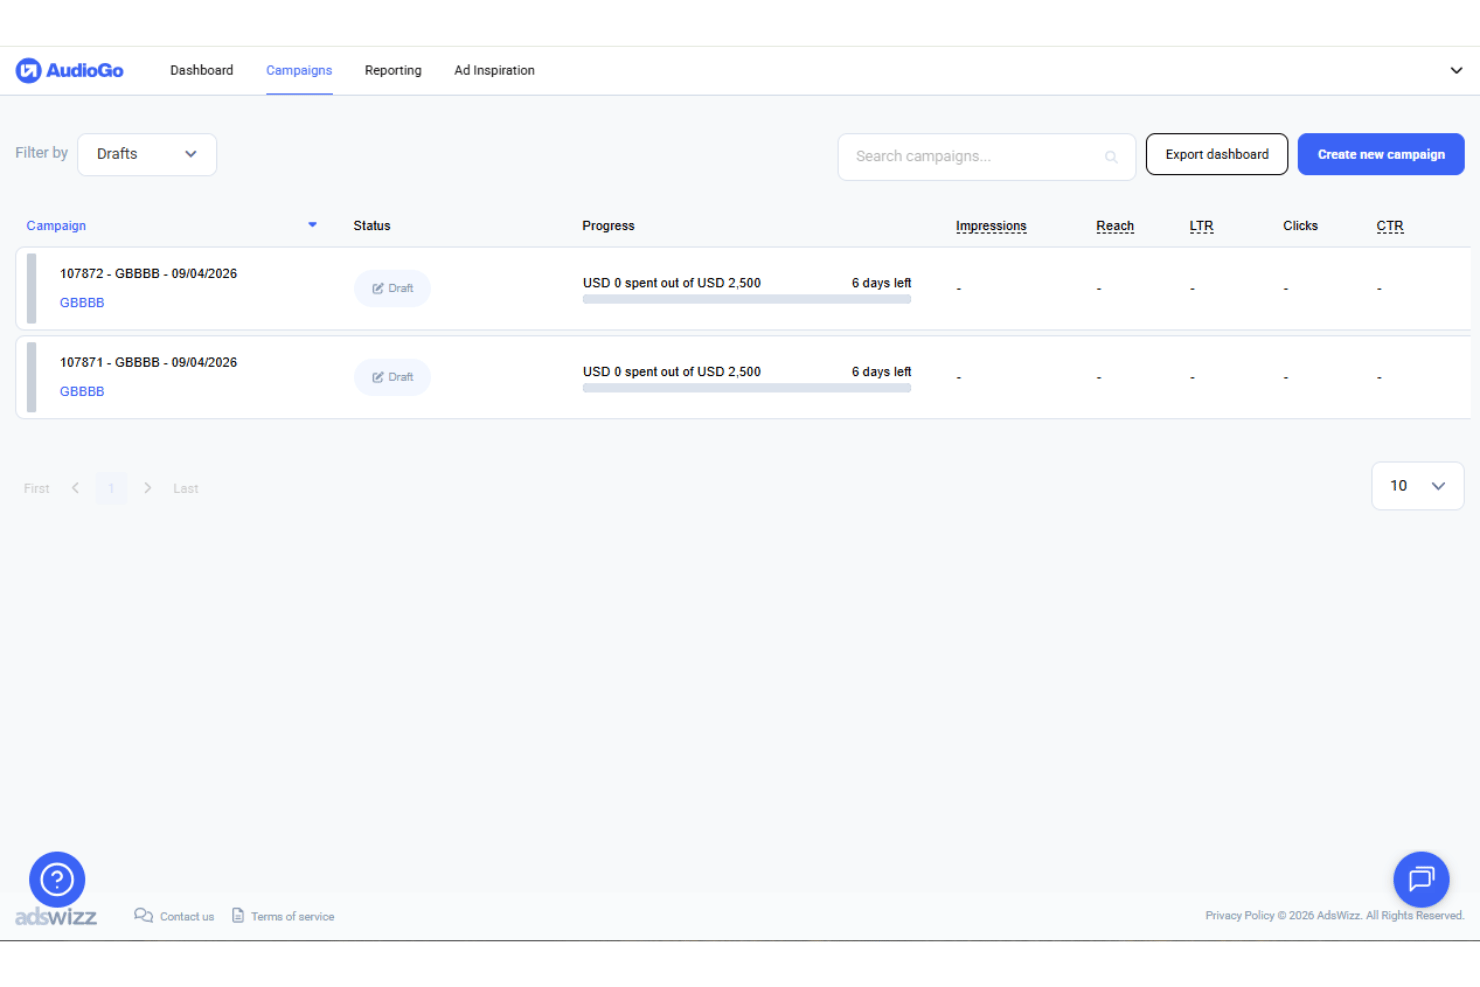1480x987 pixels.
Task: Select page 1 in pagination
Action: tap(112, 488)
